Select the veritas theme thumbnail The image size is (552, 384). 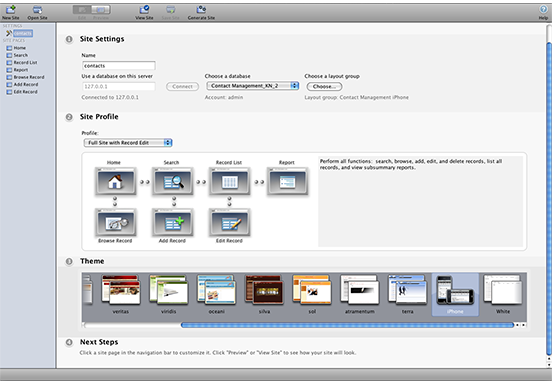(120, 290)
